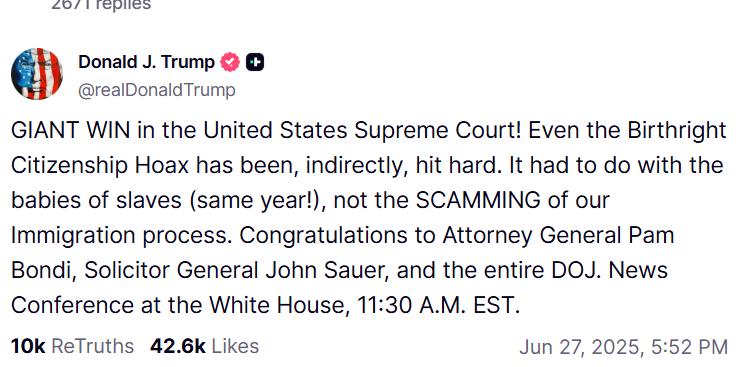This screenshot has height=367, width=746.
Task: Open Donald J. Trump display name
Action: [147, 62]
